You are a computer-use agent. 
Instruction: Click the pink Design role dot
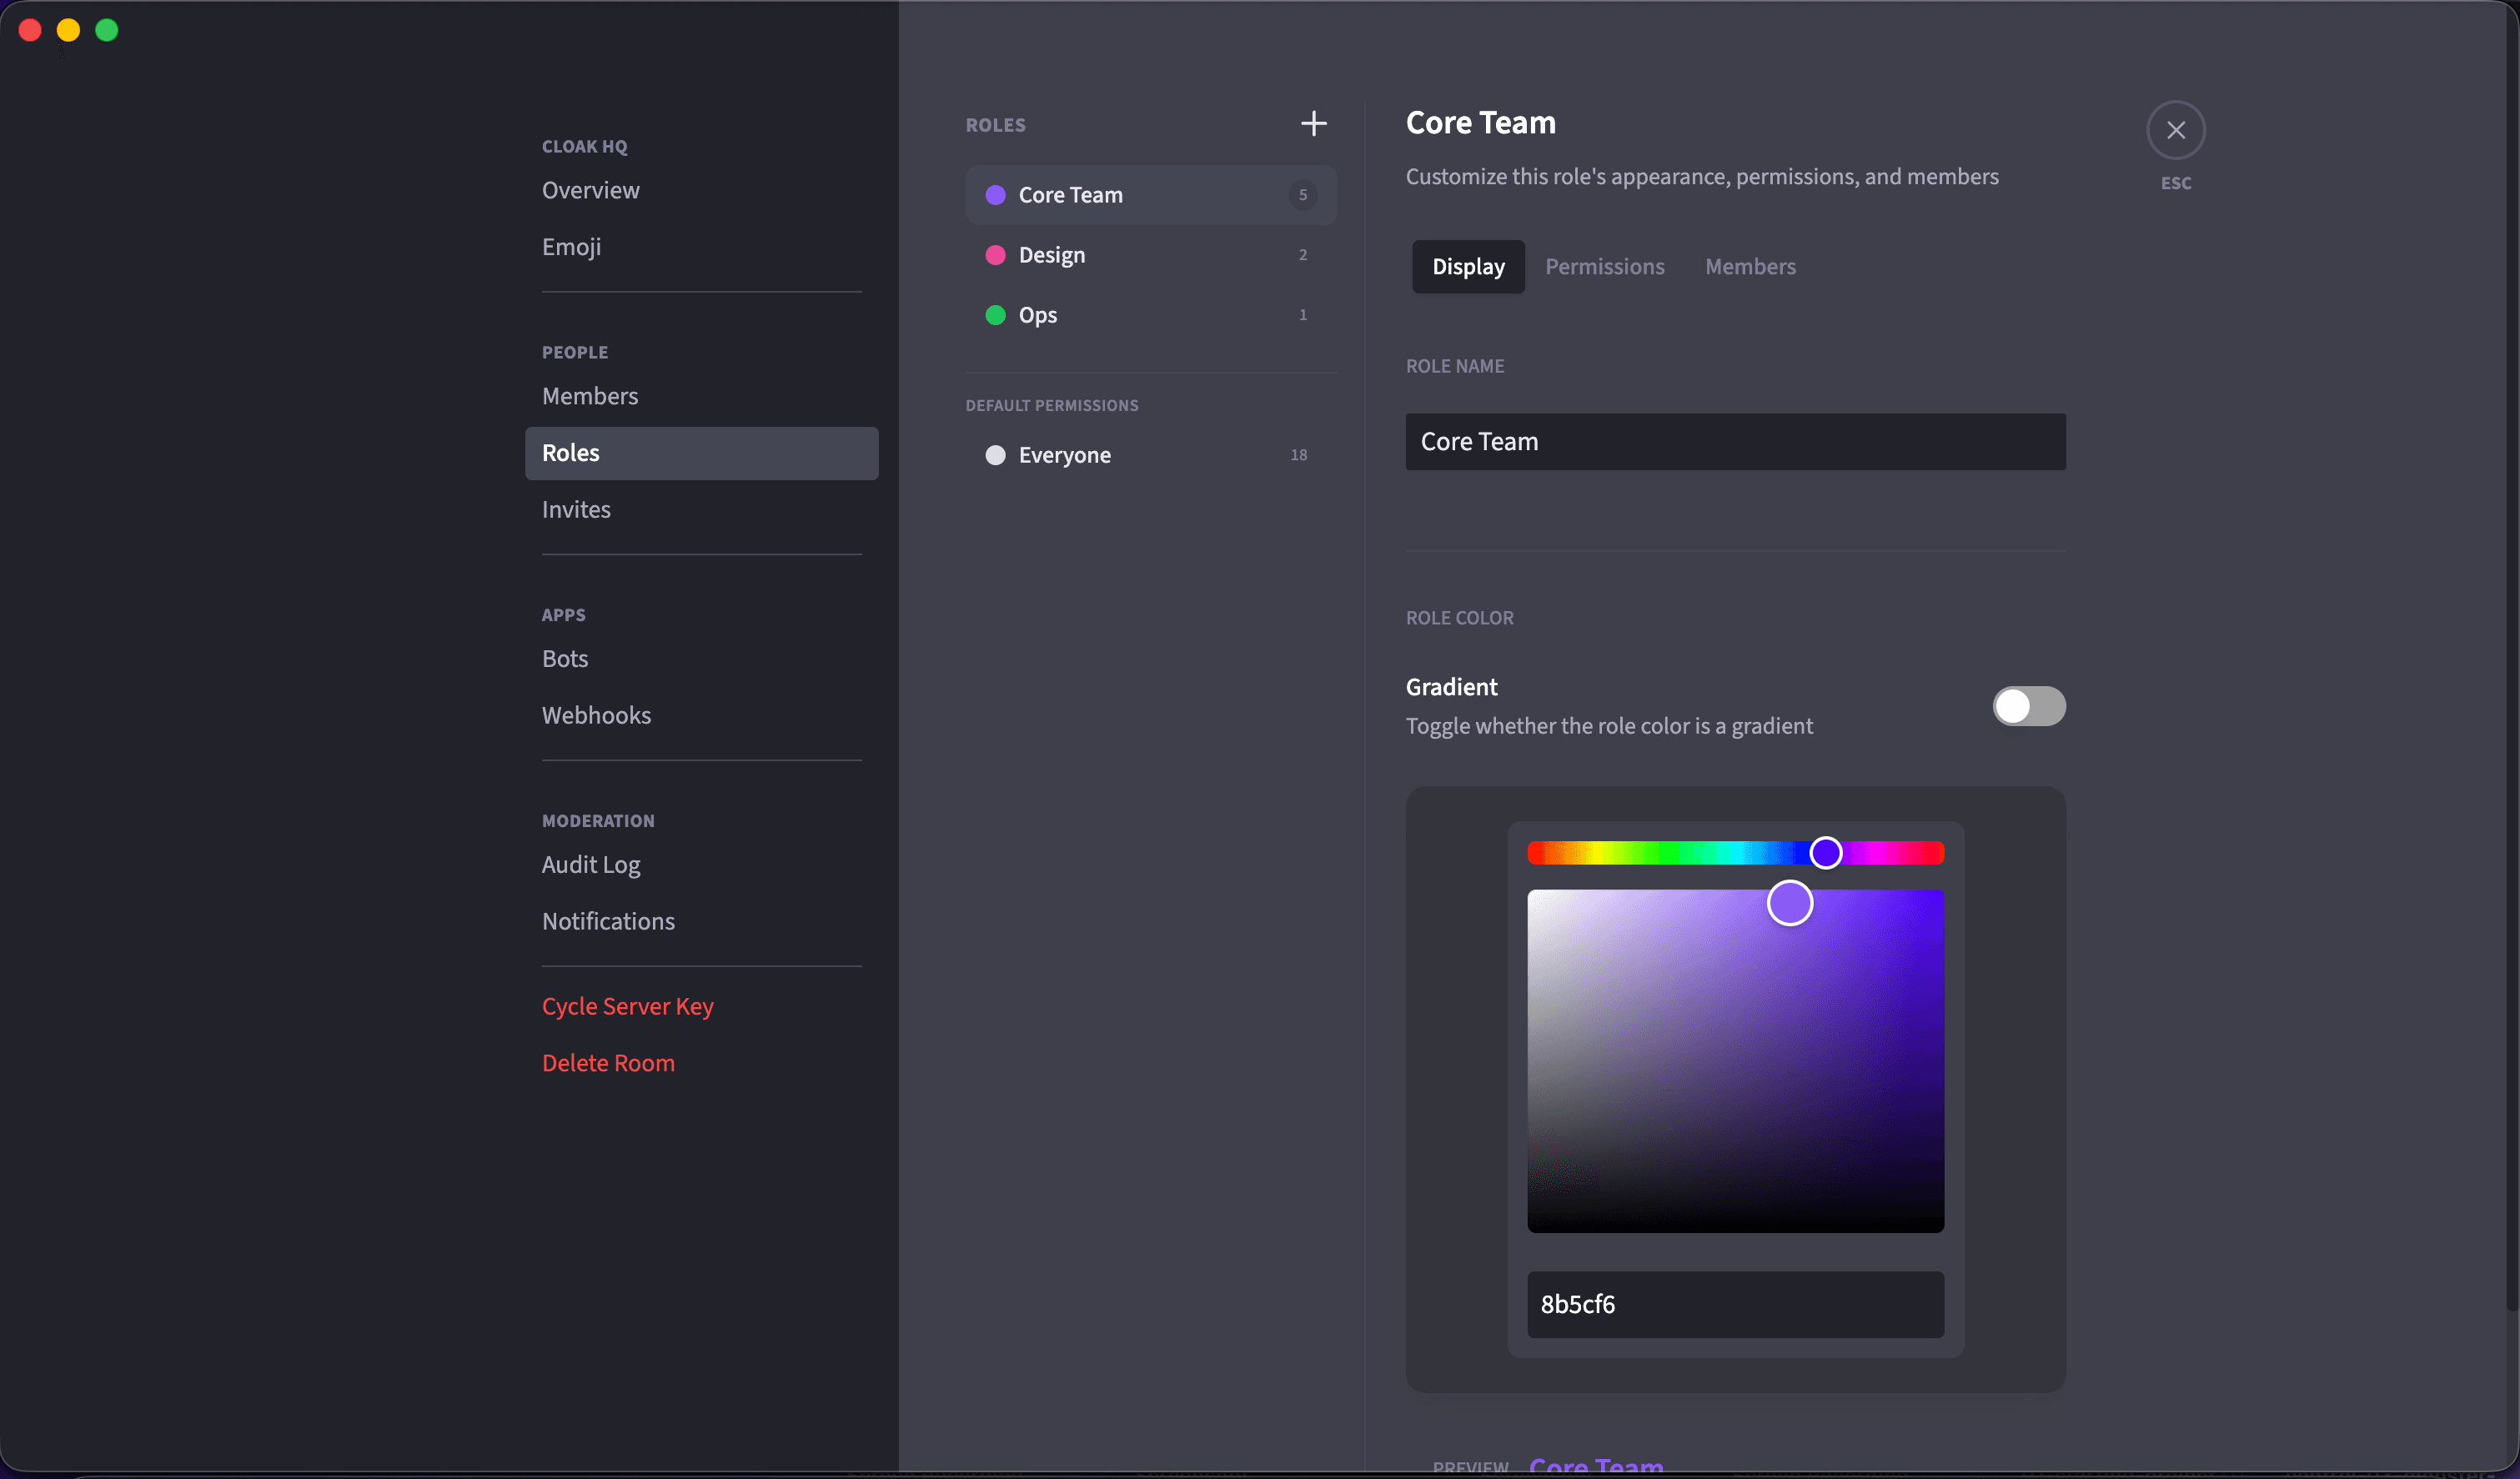point(995,255)
